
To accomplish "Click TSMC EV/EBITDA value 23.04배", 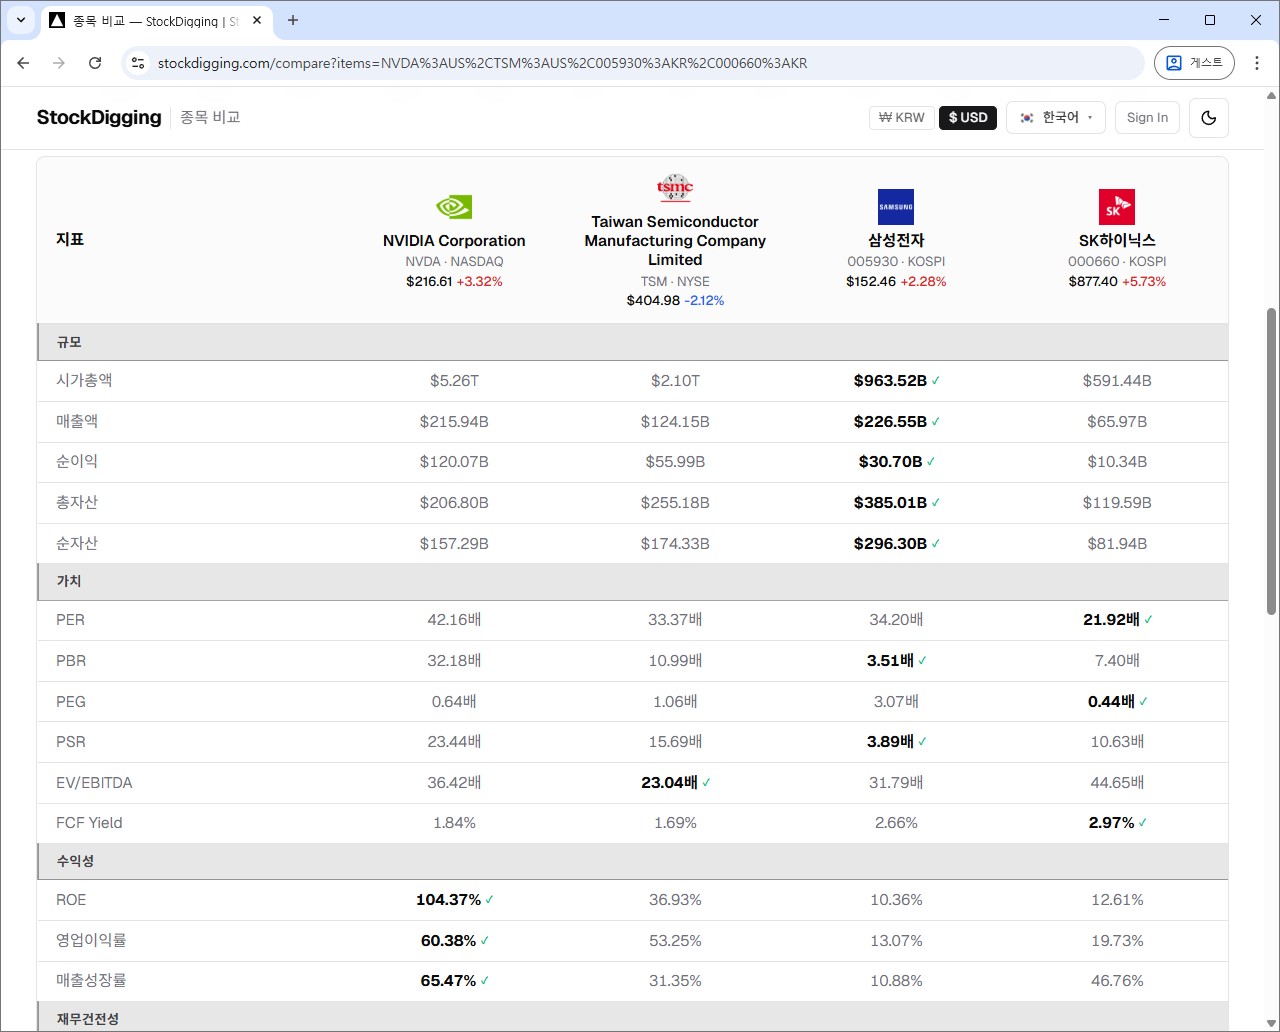I will coord(669,783).
